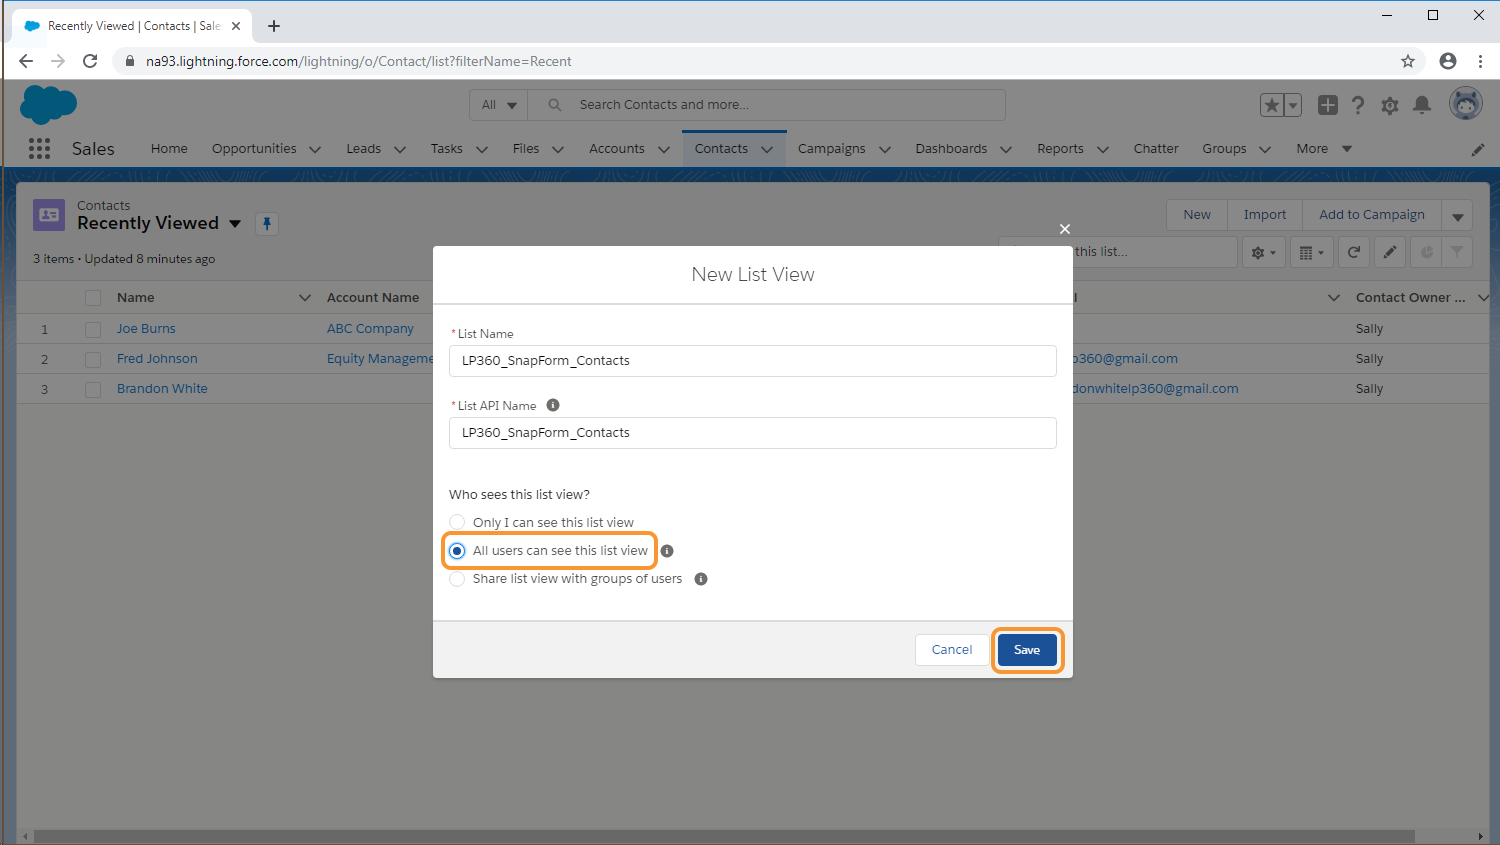Open the ABC Company account link

[x=370, y=329]
